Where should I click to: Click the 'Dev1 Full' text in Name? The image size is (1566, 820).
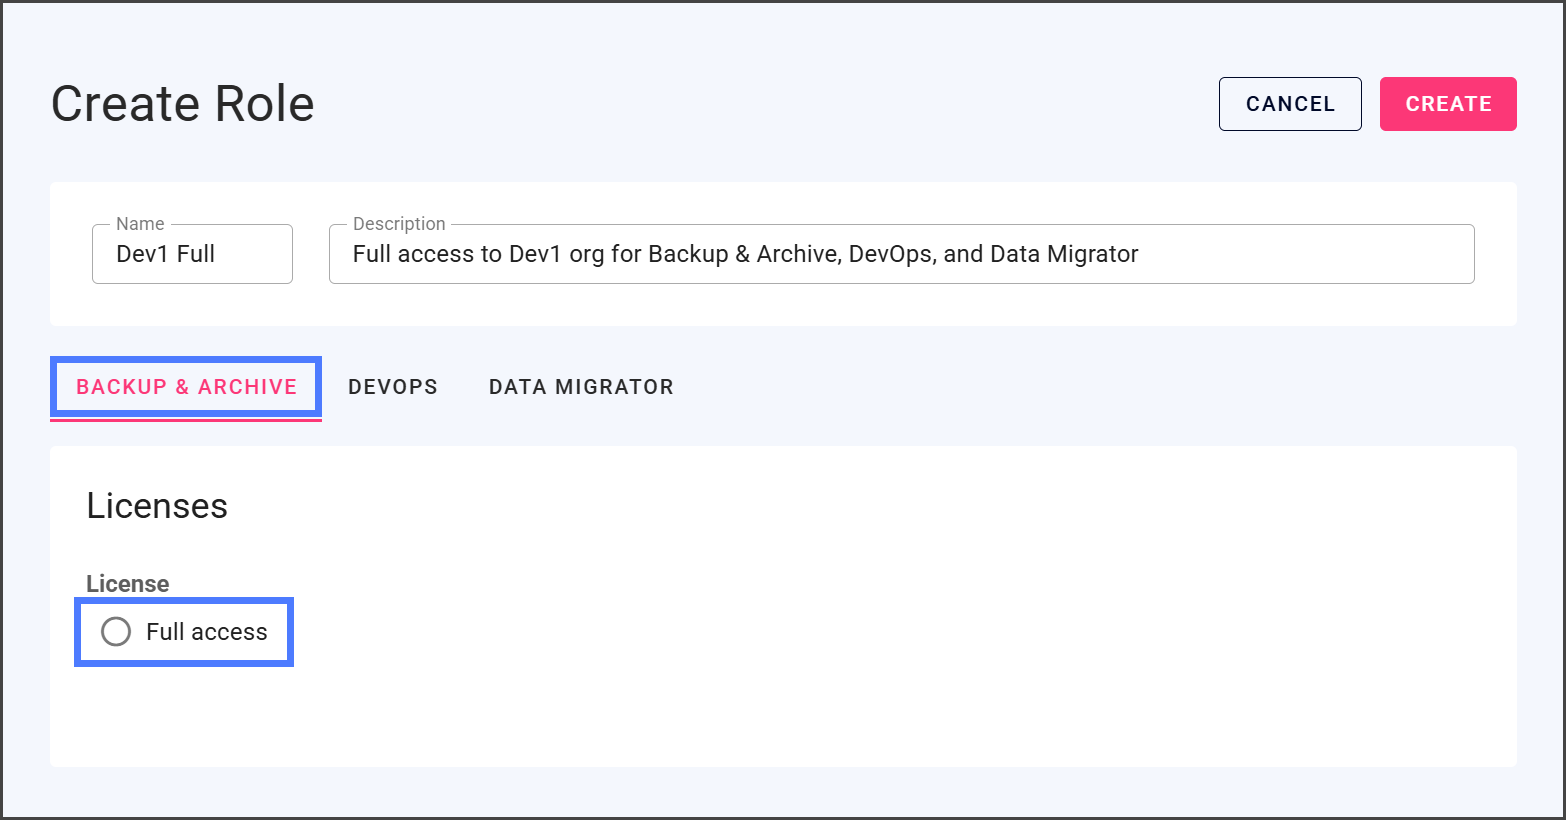[x=166, y=254]
